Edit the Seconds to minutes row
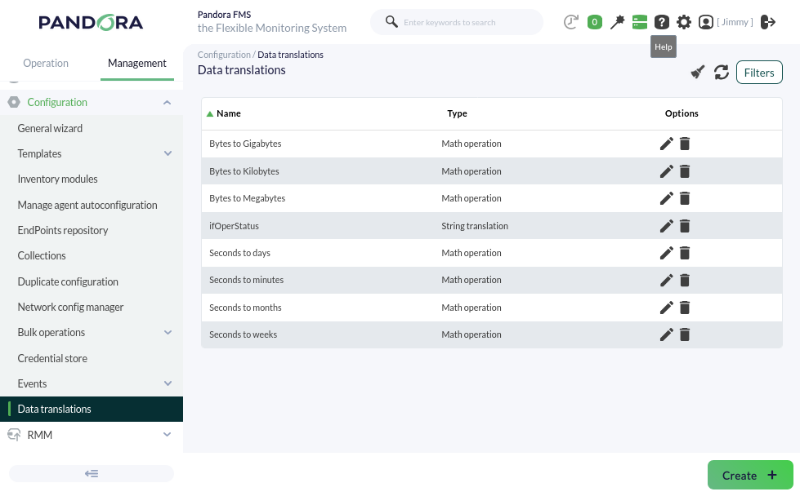This screenshot has height=496, width=800. [666, 280]
